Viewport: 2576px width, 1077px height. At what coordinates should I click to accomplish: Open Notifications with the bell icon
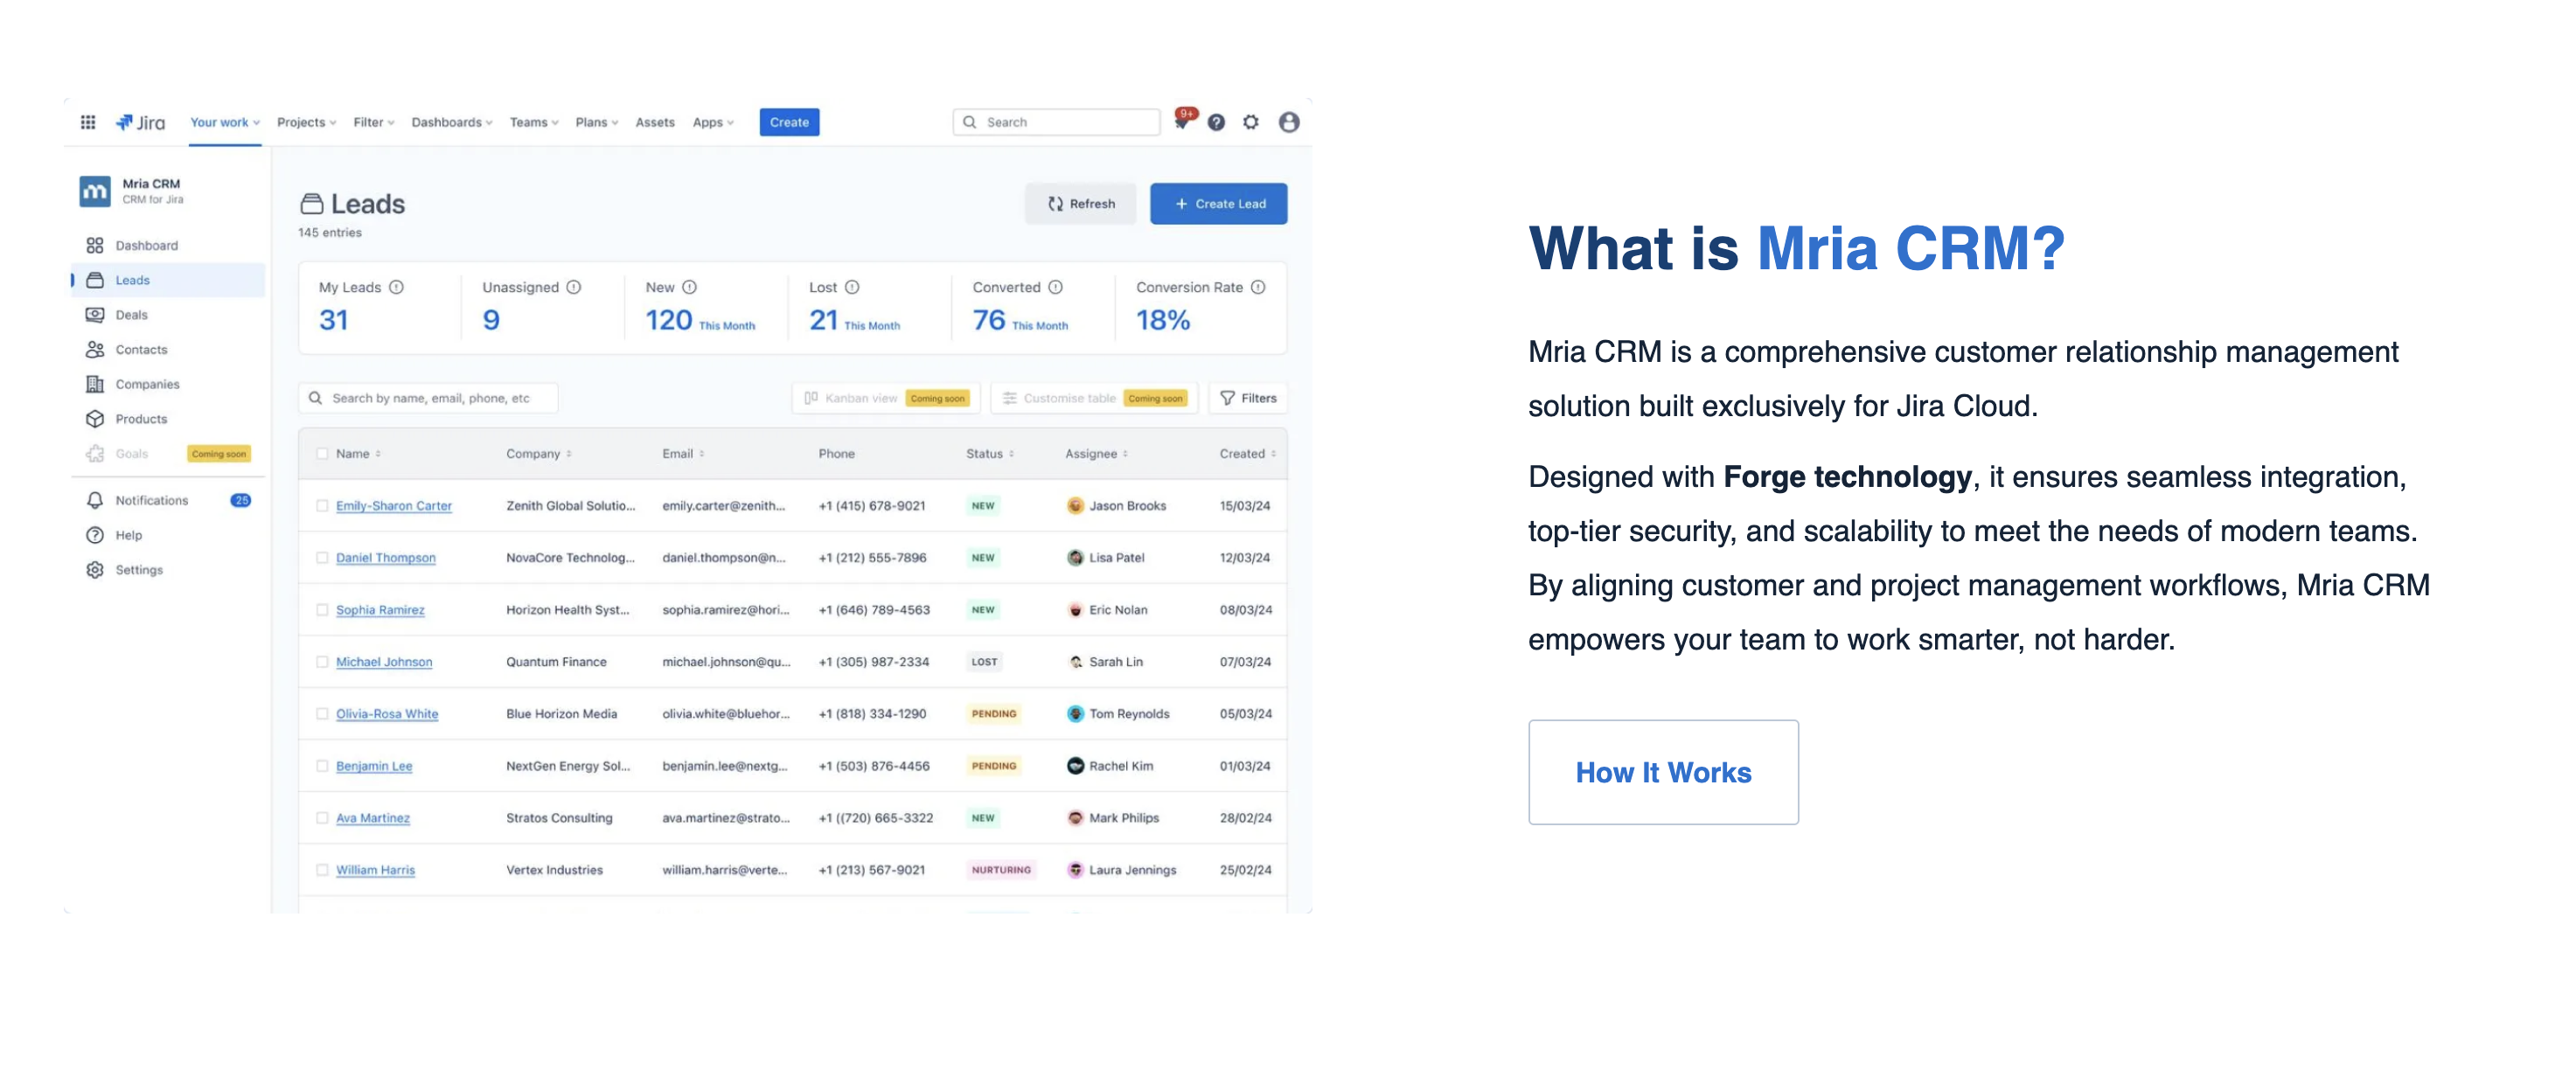click(152, 500)
